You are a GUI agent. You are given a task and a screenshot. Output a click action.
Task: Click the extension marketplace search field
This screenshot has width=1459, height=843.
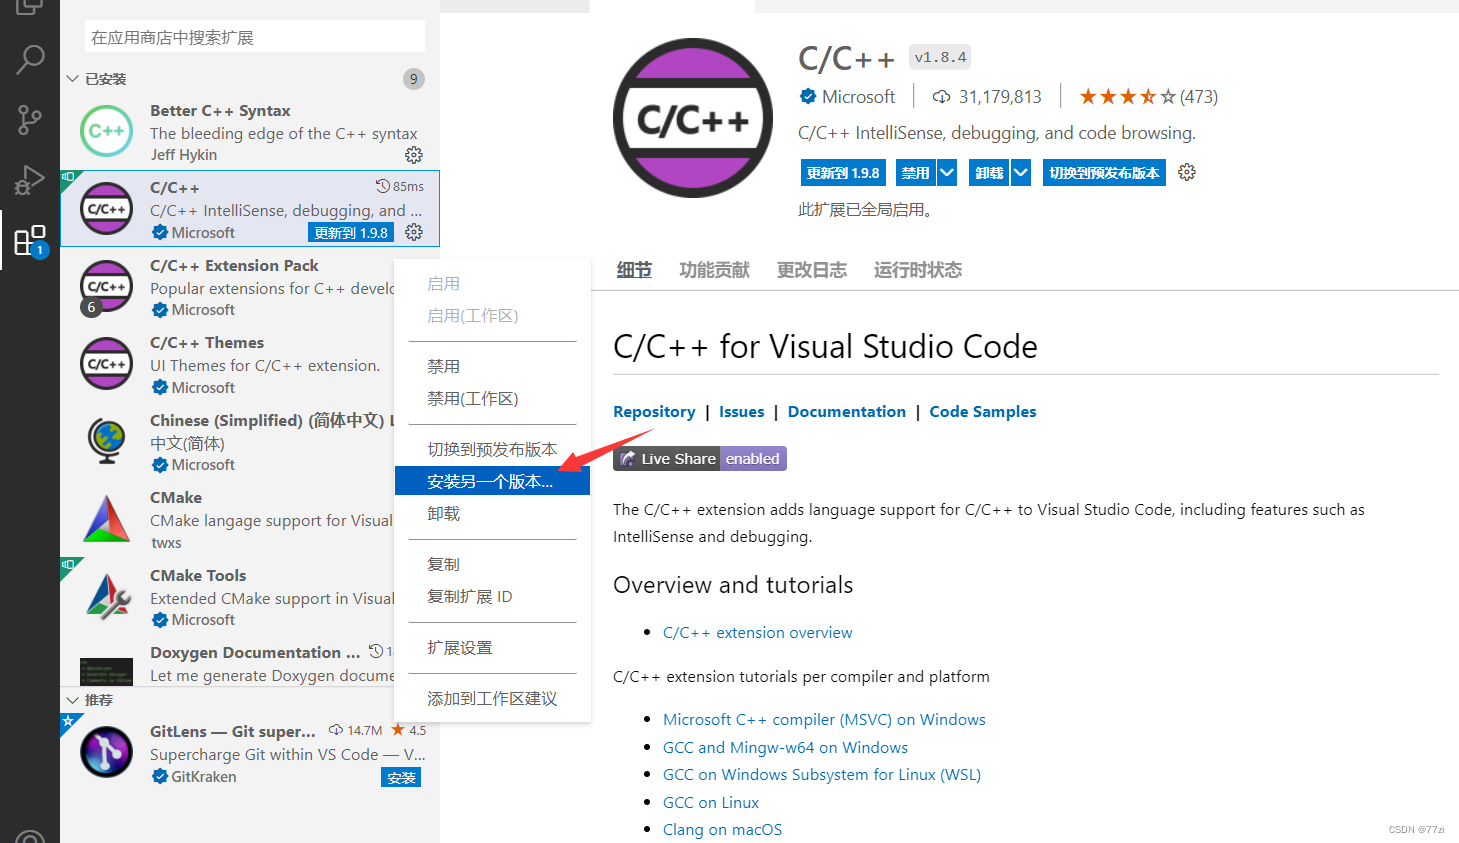coord(255,37)
